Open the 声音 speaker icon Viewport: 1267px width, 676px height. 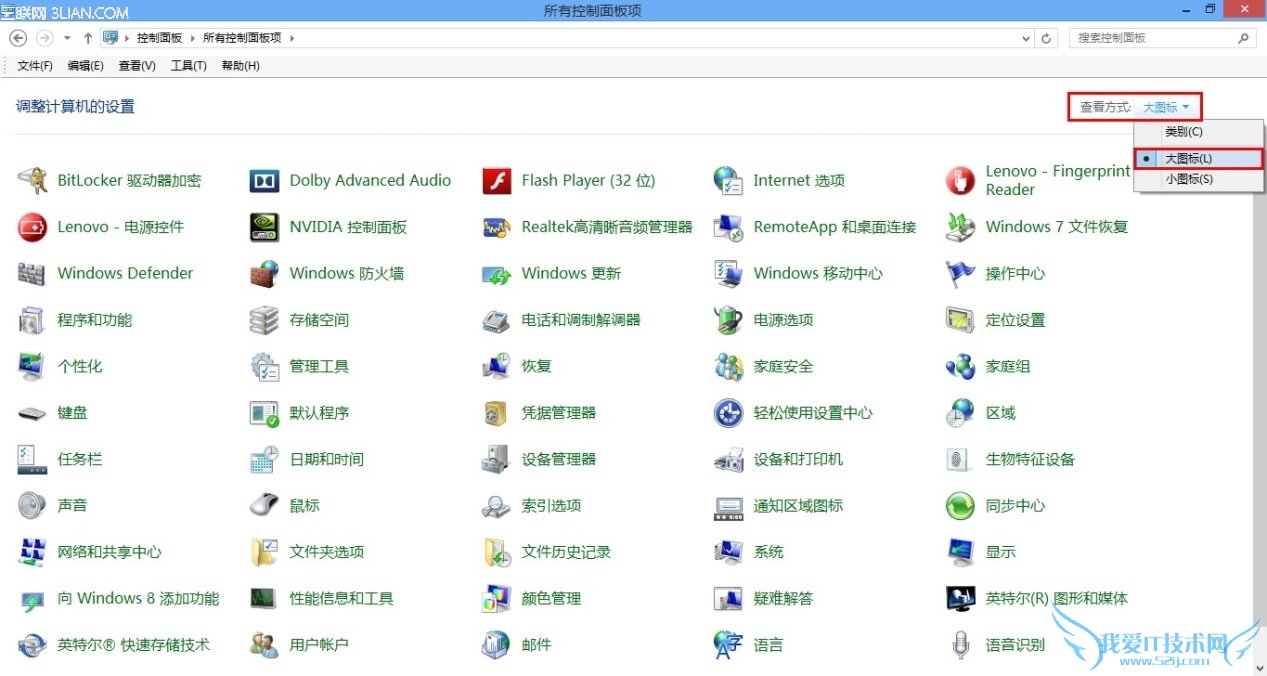tap(32, 506)
